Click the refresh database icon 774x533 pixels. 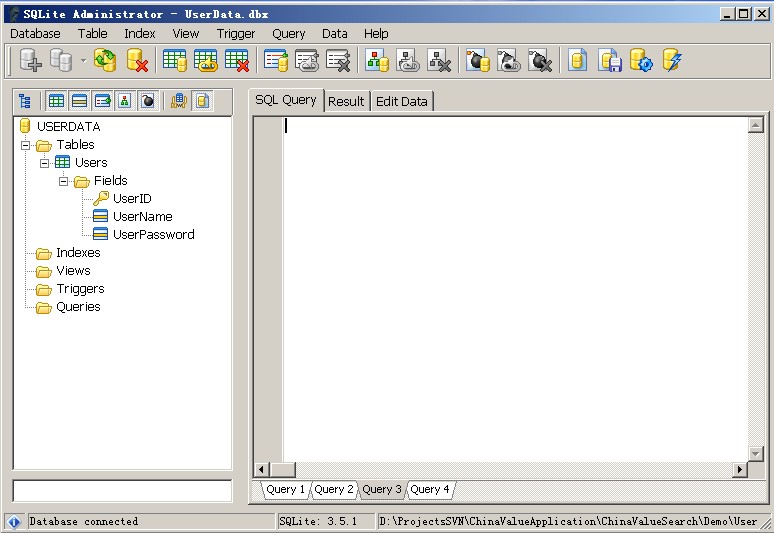(x=105, y=61)
